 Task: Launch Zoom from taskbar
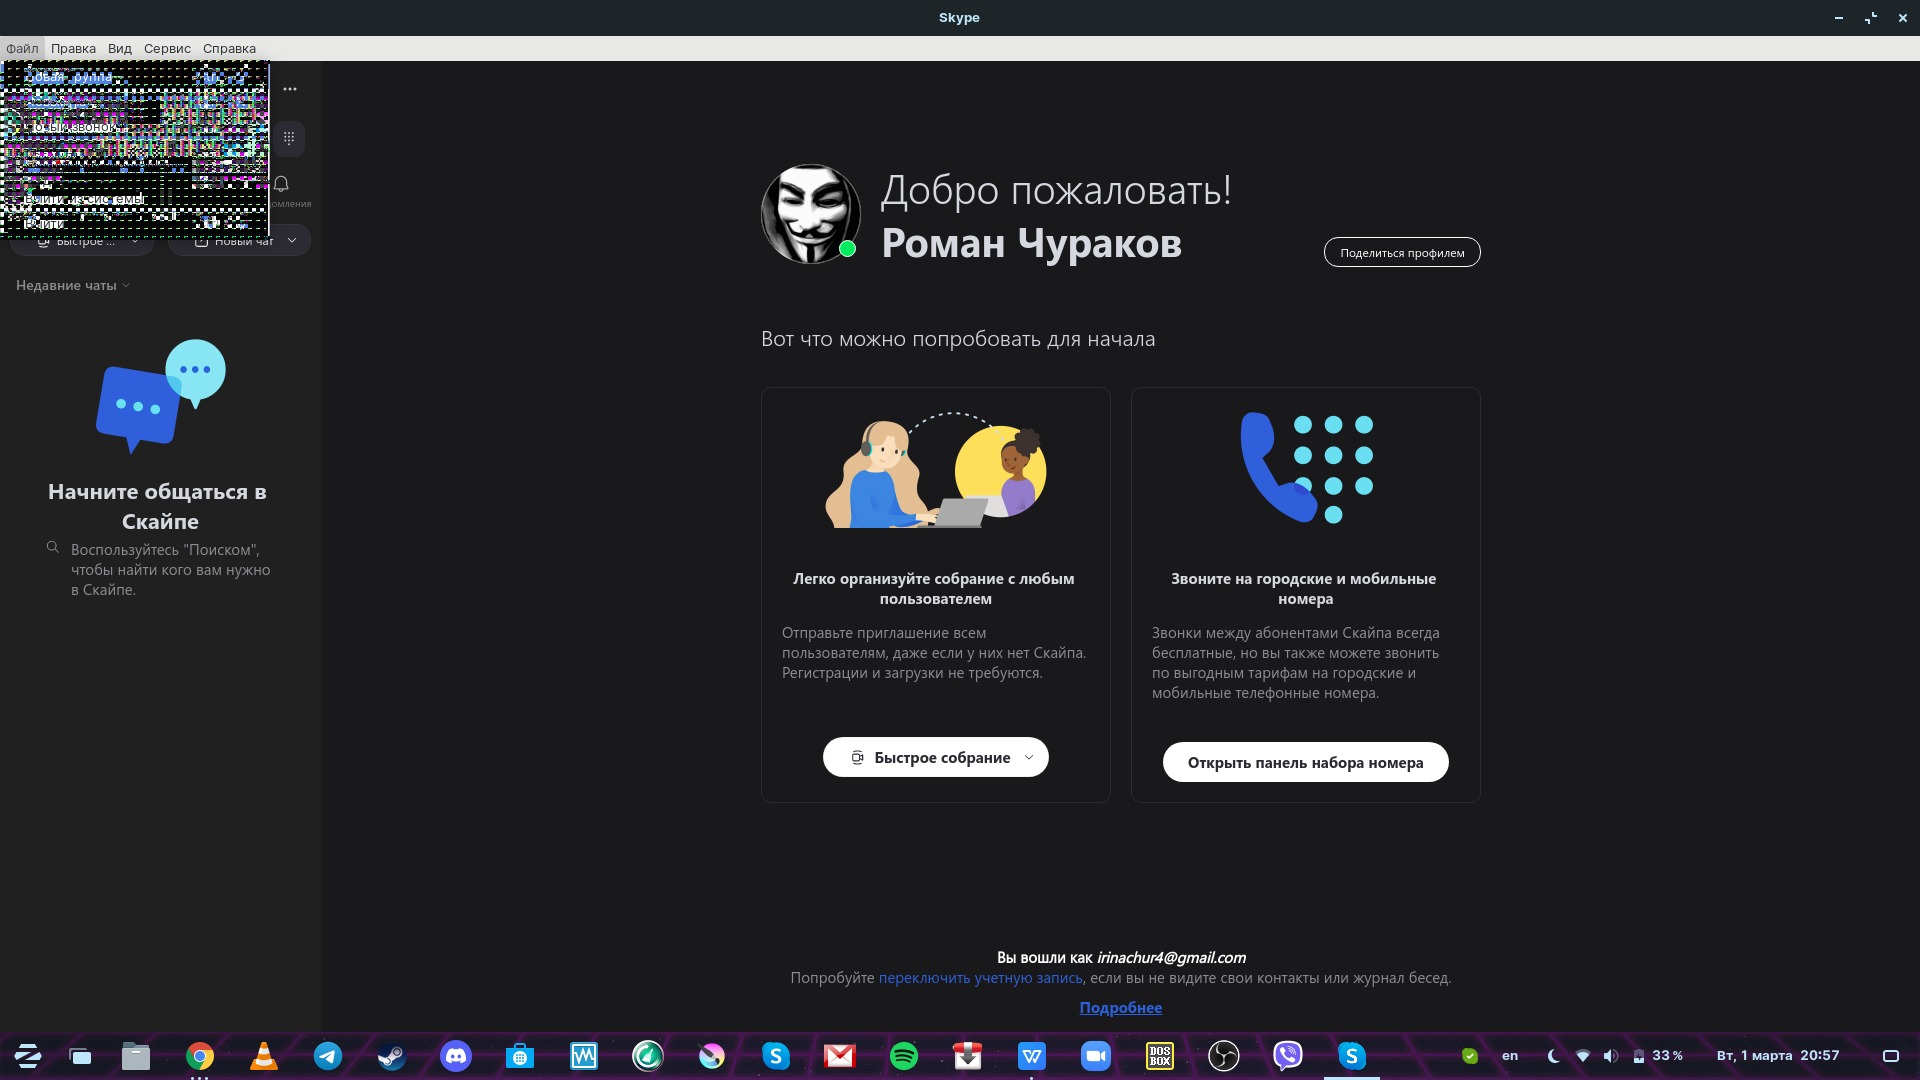point(1096,1056)
